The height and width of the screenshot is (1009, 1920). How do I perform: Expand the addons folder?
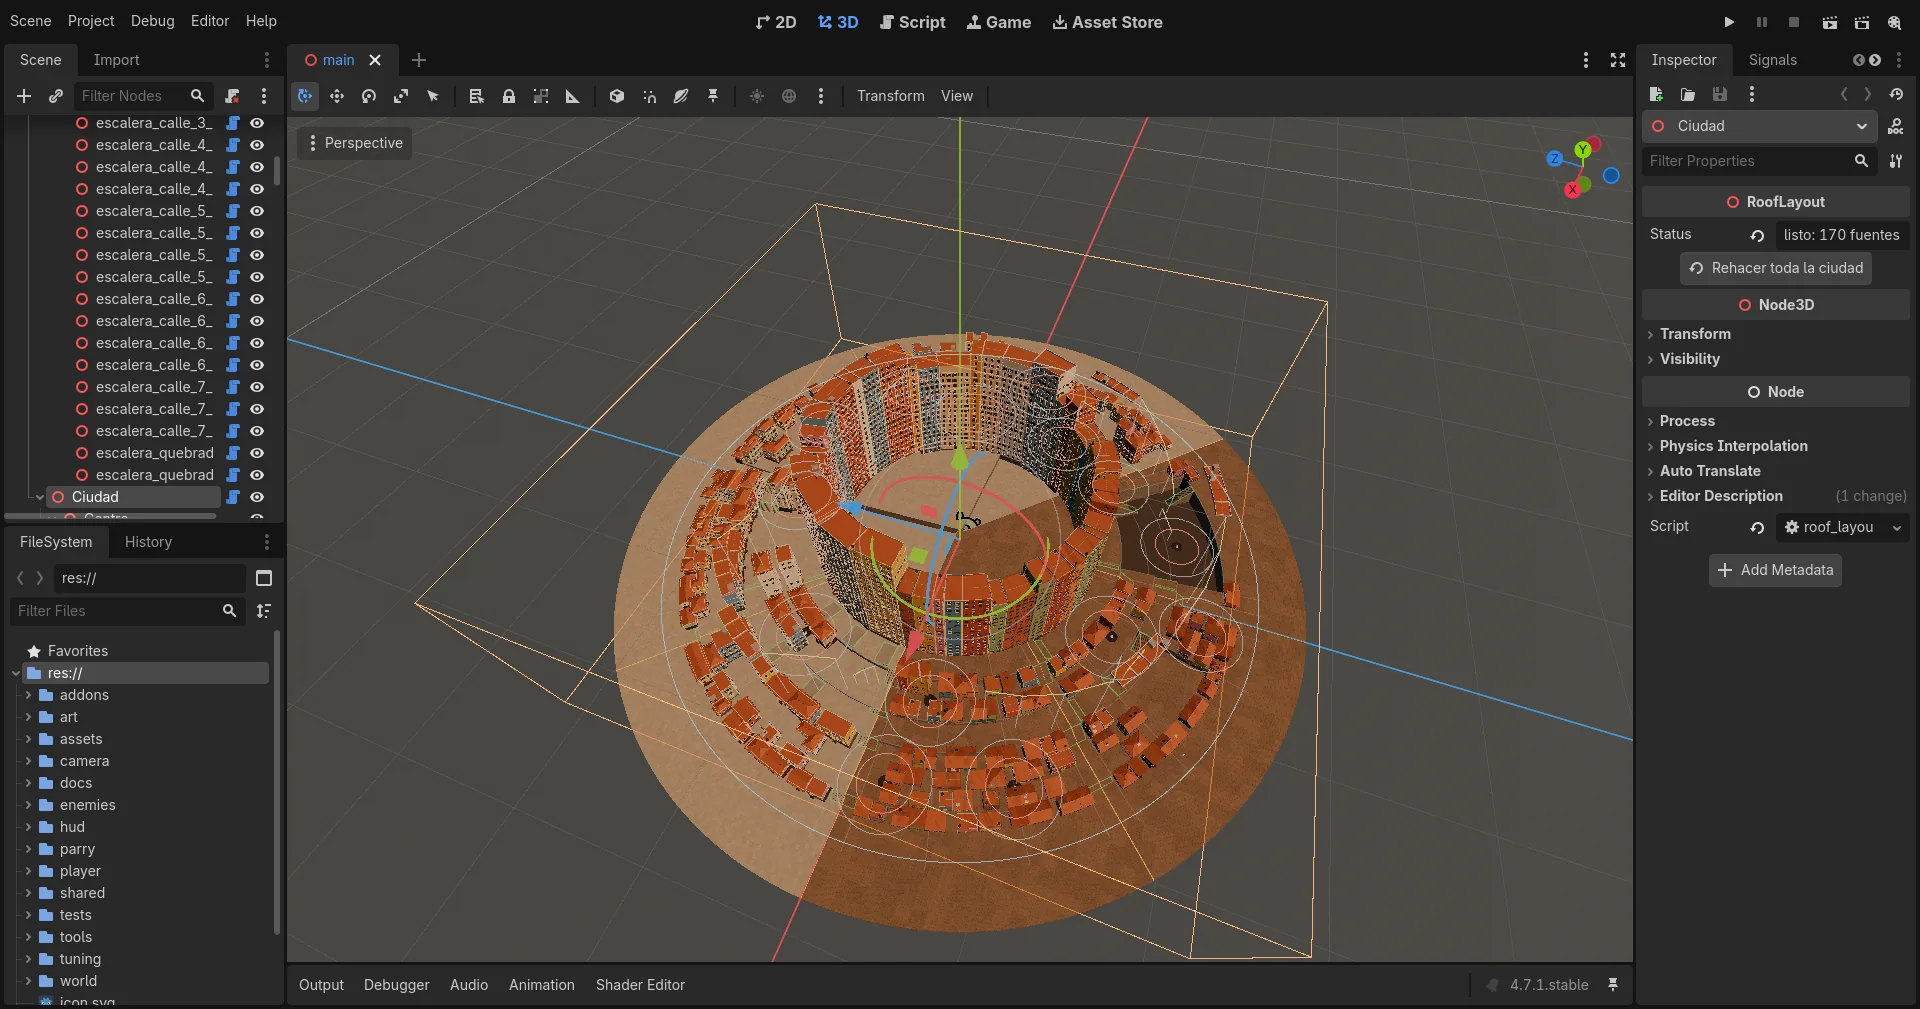coord(28,695)
